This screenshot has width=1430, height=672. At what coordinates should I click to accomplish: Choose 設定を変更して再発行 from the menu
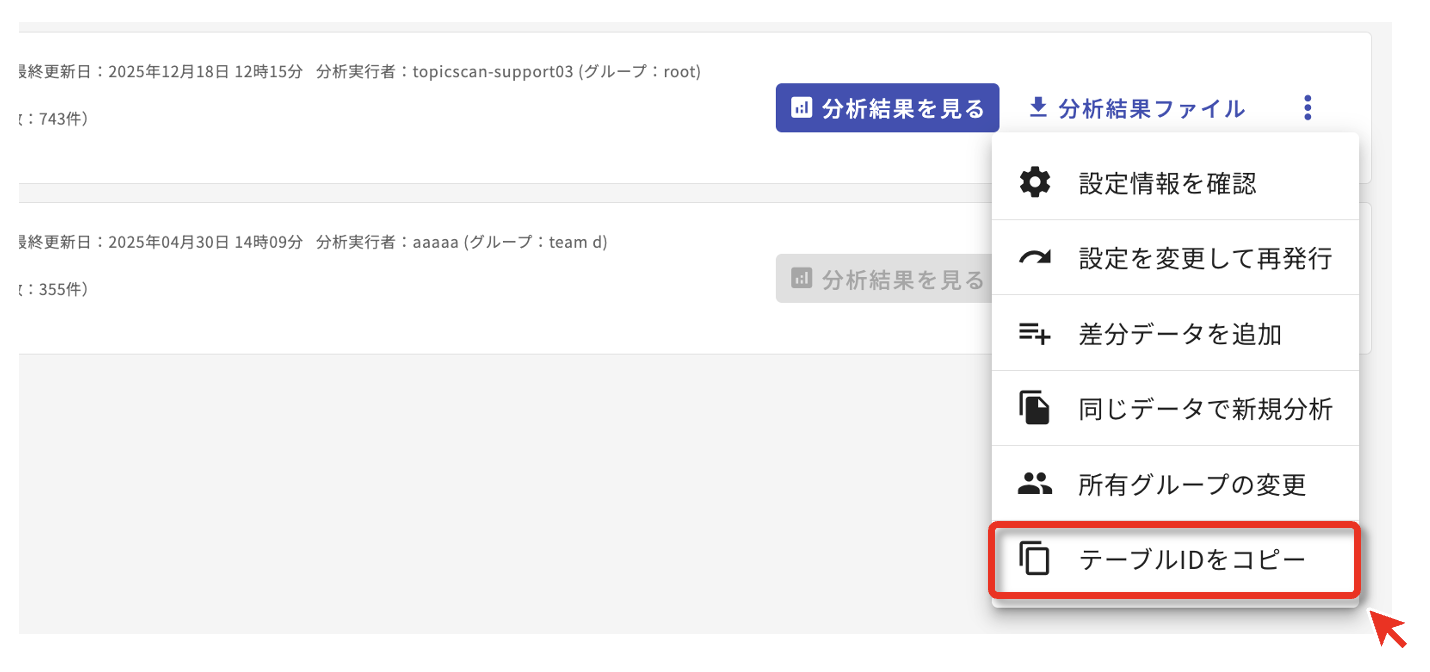pyautogui.click(x=1205, y=258)
